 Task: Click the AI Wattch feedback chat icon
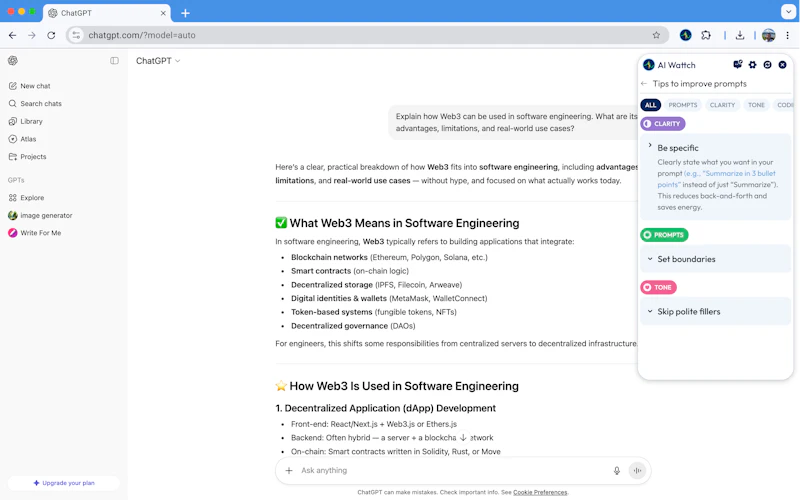pyautogui.click(x=737, y=64)
